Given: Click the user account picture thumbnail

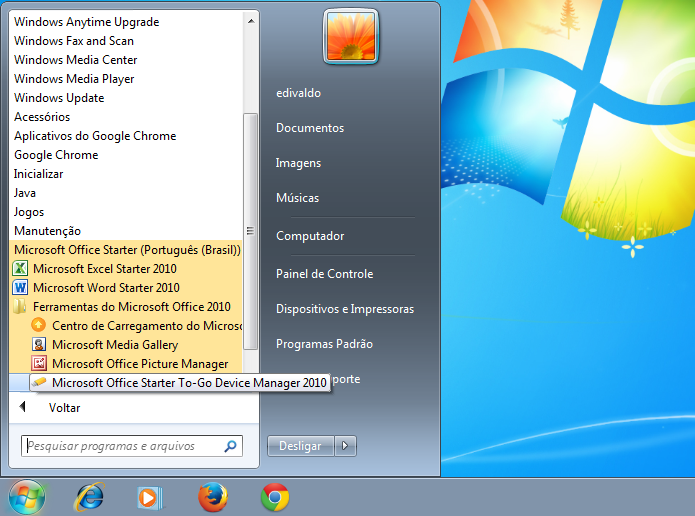Looking at the screenshot, I should click(351, 36).
